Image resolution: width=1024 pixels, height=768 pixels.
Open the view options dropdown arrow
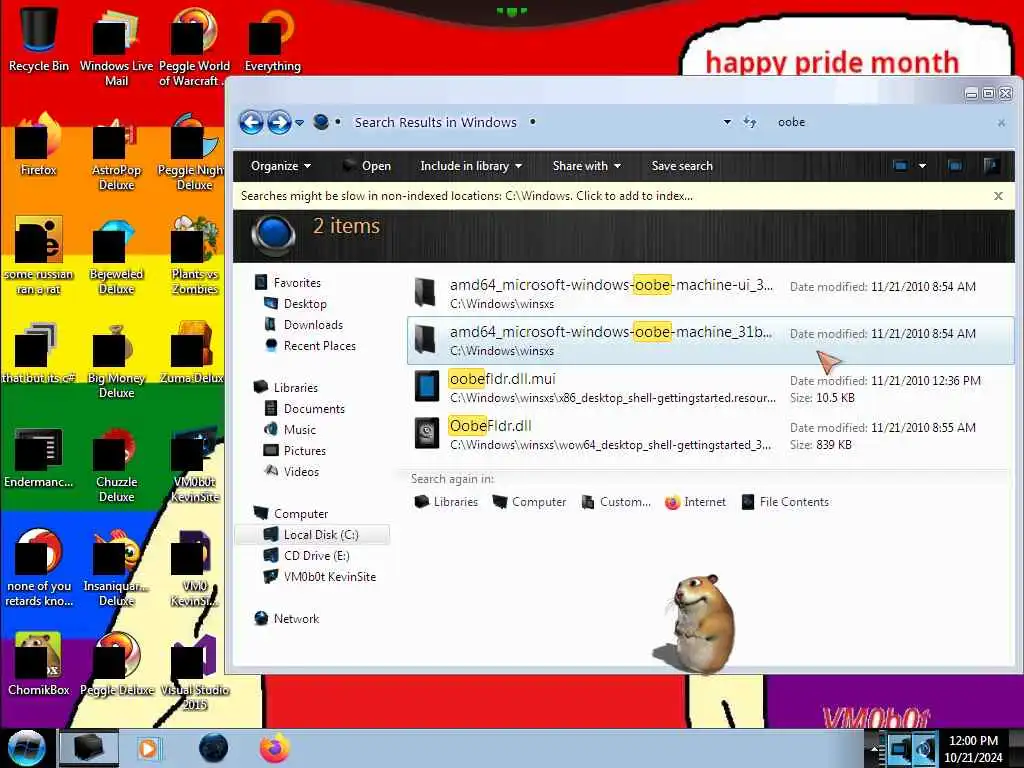(x=922, y=166)
